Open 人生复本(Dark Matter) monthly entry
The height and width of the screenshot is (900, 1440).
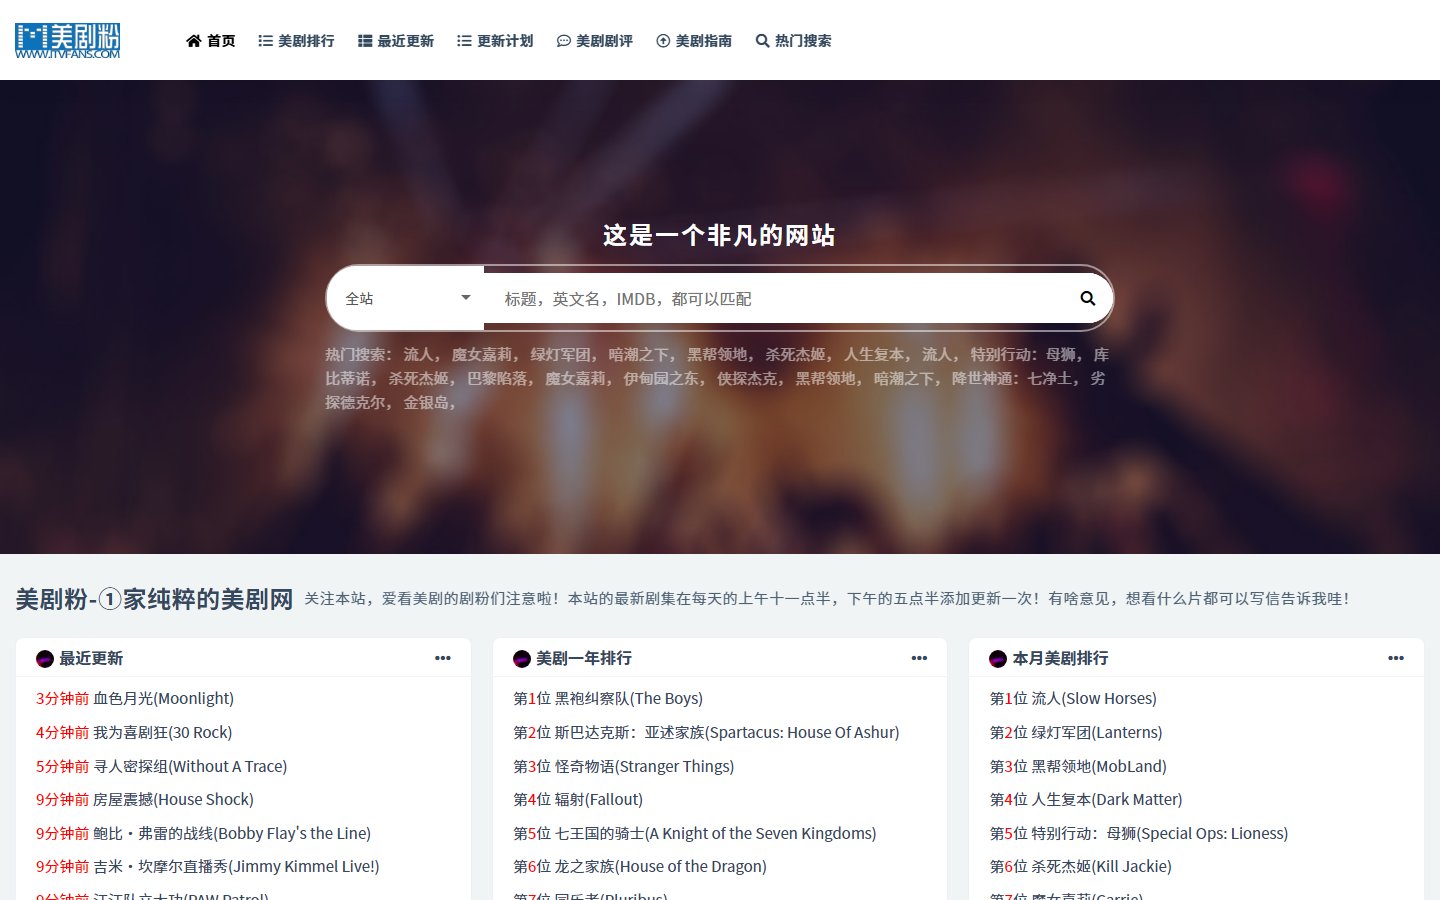(x=1107, y=800)
